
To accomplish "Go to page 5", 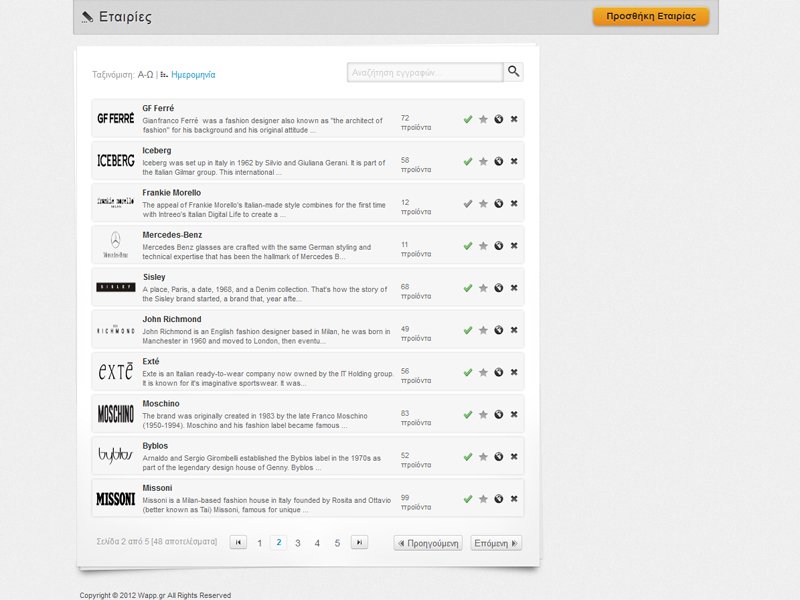I will point(337,543).
